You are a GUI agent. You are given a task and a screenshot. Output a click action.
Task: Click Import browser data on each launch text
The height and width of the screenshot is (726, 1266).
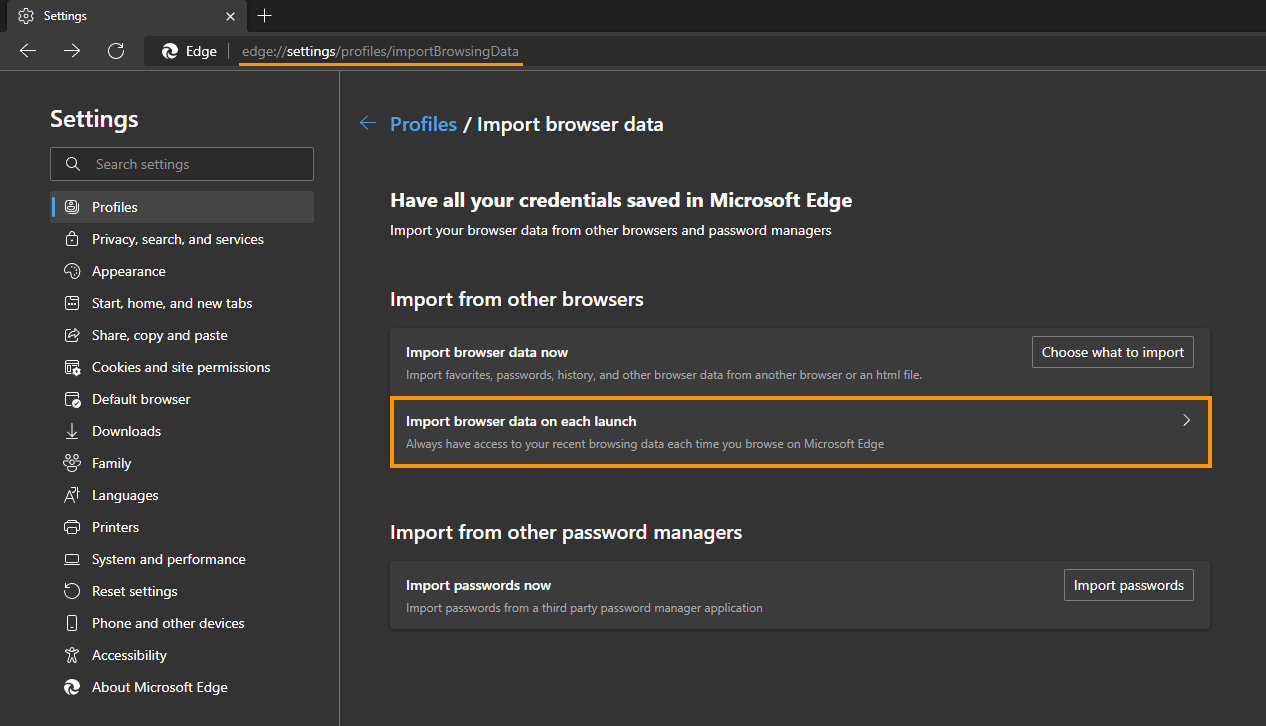(521, 421)
